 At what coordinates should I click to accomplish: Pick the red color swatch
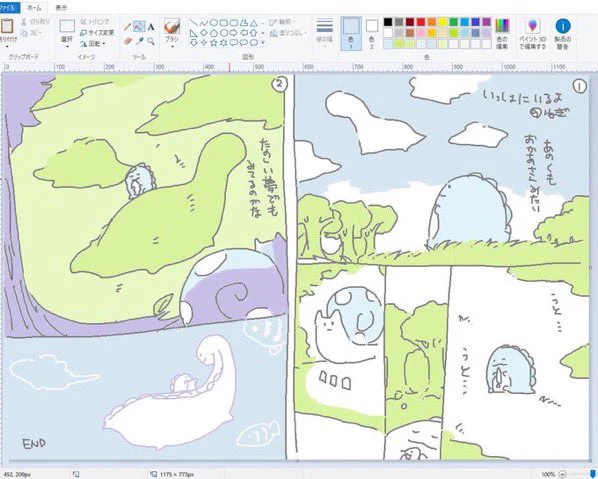tap(421, 22)
